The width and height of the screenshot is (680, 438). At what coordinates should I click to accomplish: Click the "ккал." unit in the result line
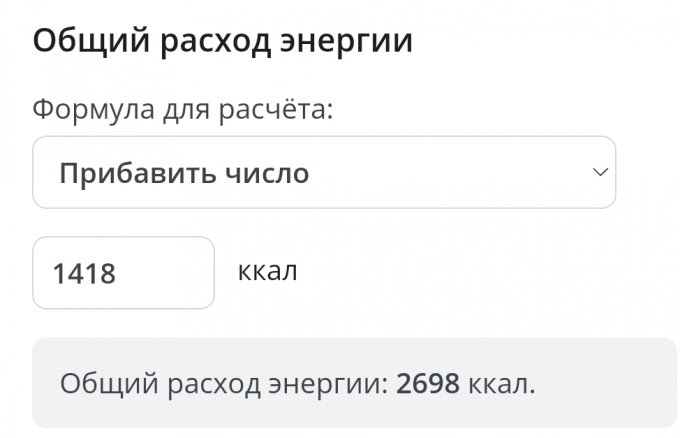(x=503, y=383)
